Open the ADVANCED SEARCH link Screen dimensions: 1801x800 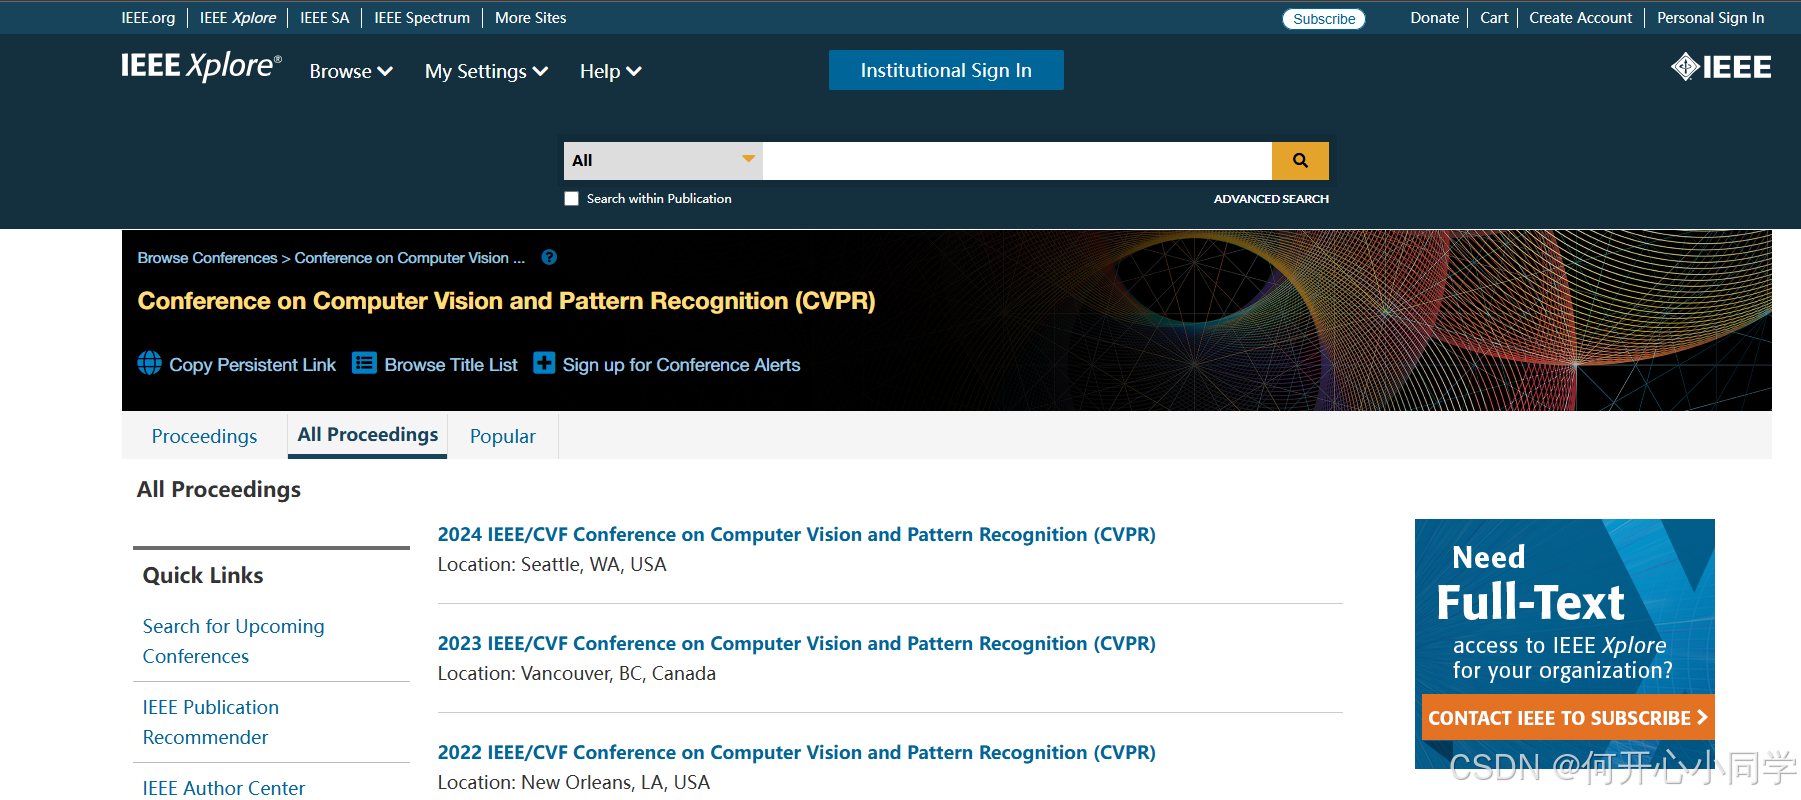(x=1271, y=199)
